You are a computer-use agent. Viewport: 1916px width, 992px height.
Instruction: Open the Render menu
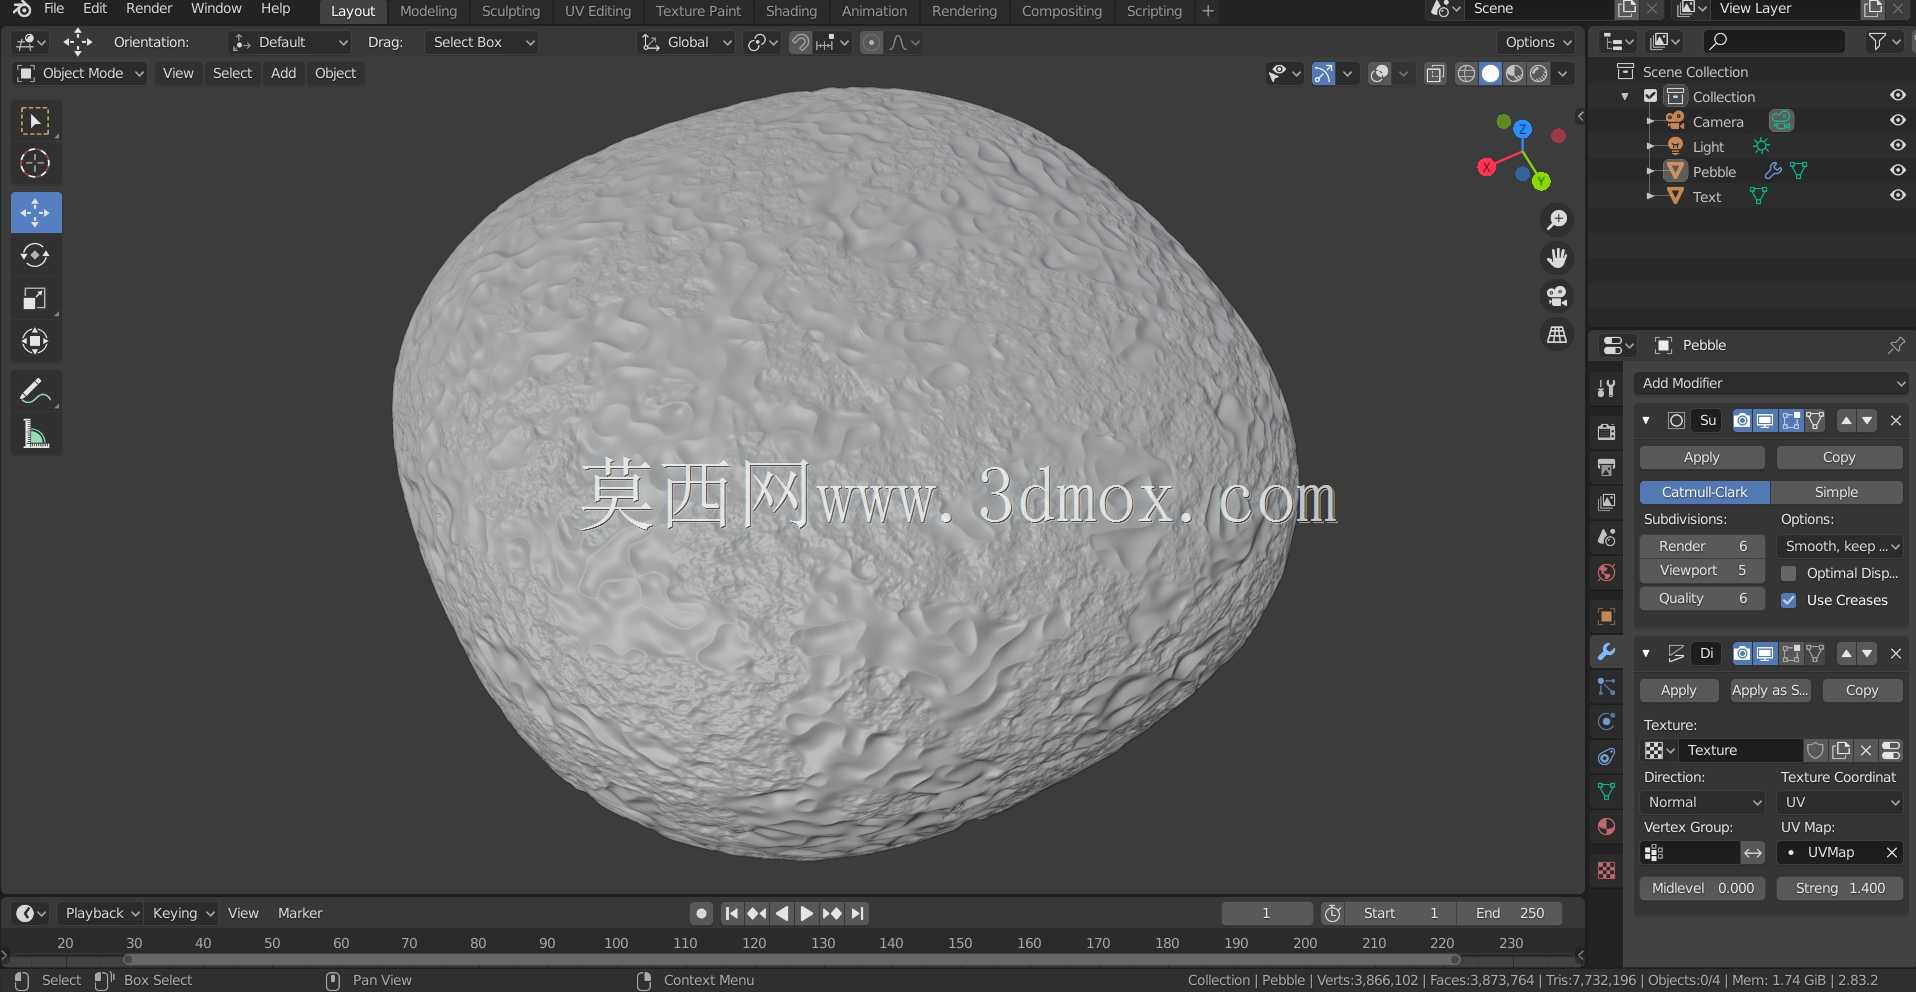(x=149, y=9)
